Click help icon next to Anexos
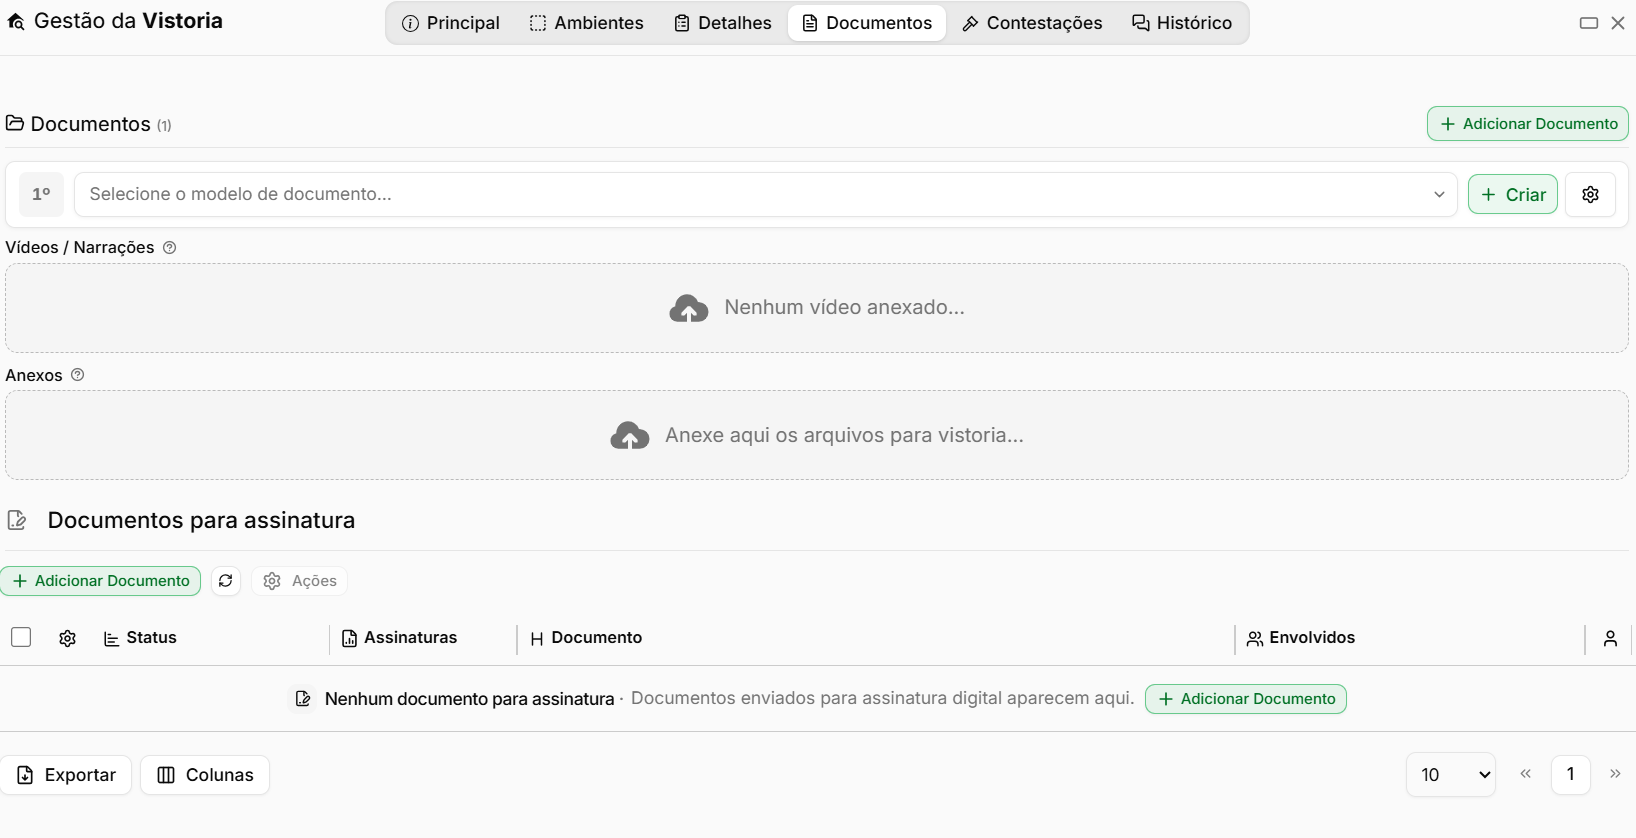1636x838 pixels. click(x=78, y=375)
